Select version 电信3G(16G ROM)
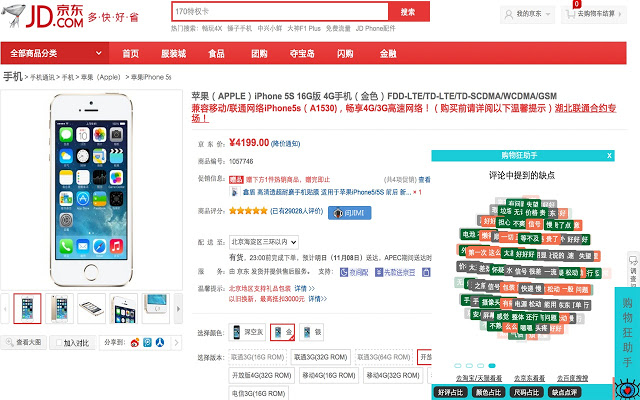This screenshot has width=640, height=400. pos(258,393)
